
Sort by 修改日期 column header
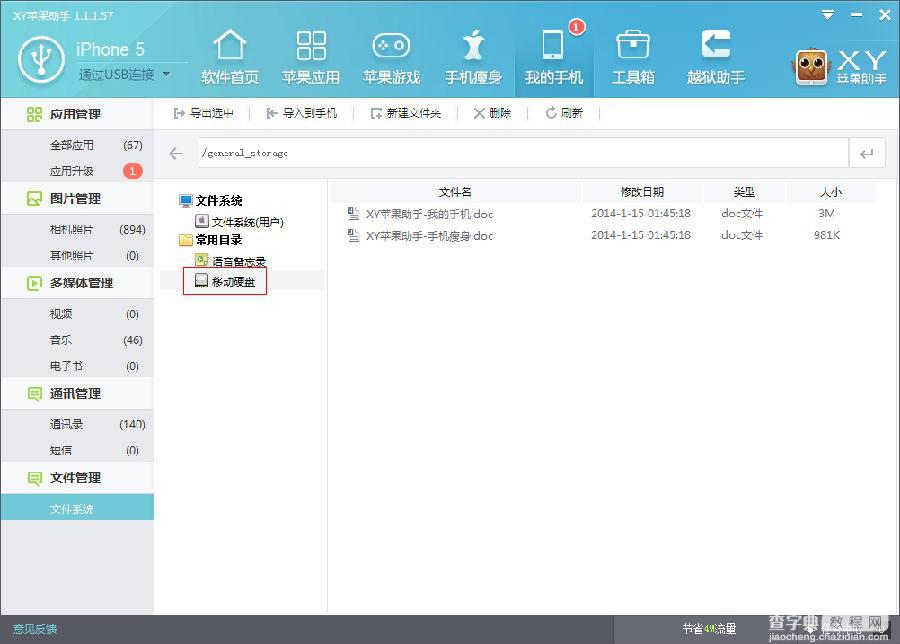point(642,192)
